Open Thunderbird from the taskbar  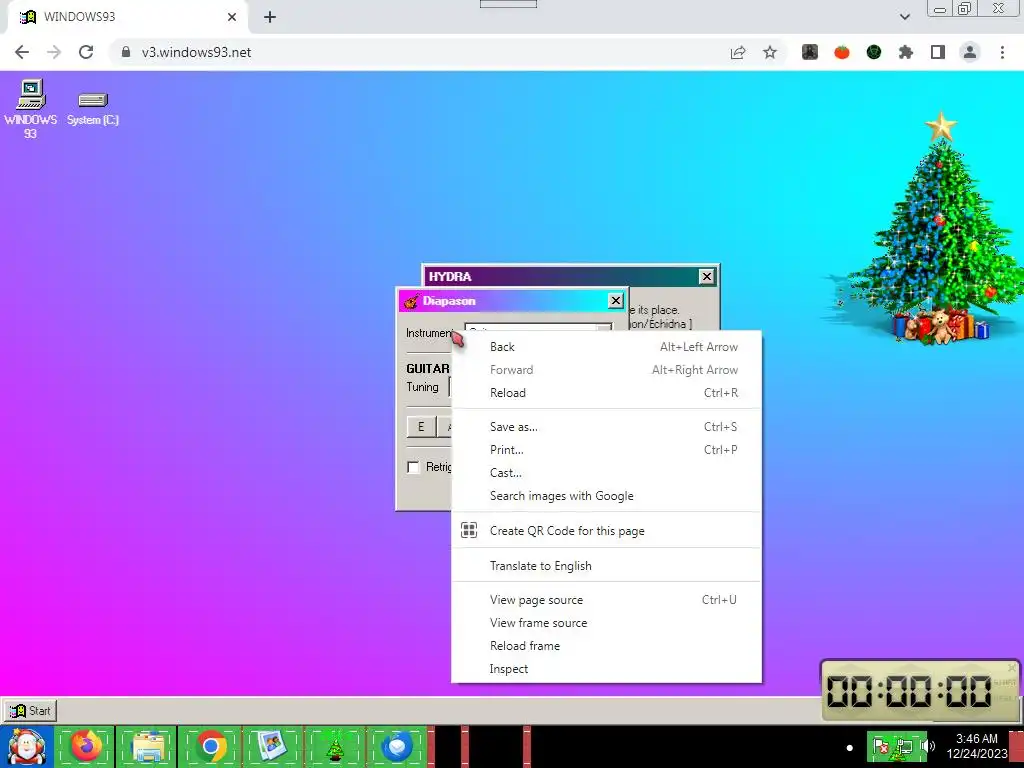pos(397,746)
